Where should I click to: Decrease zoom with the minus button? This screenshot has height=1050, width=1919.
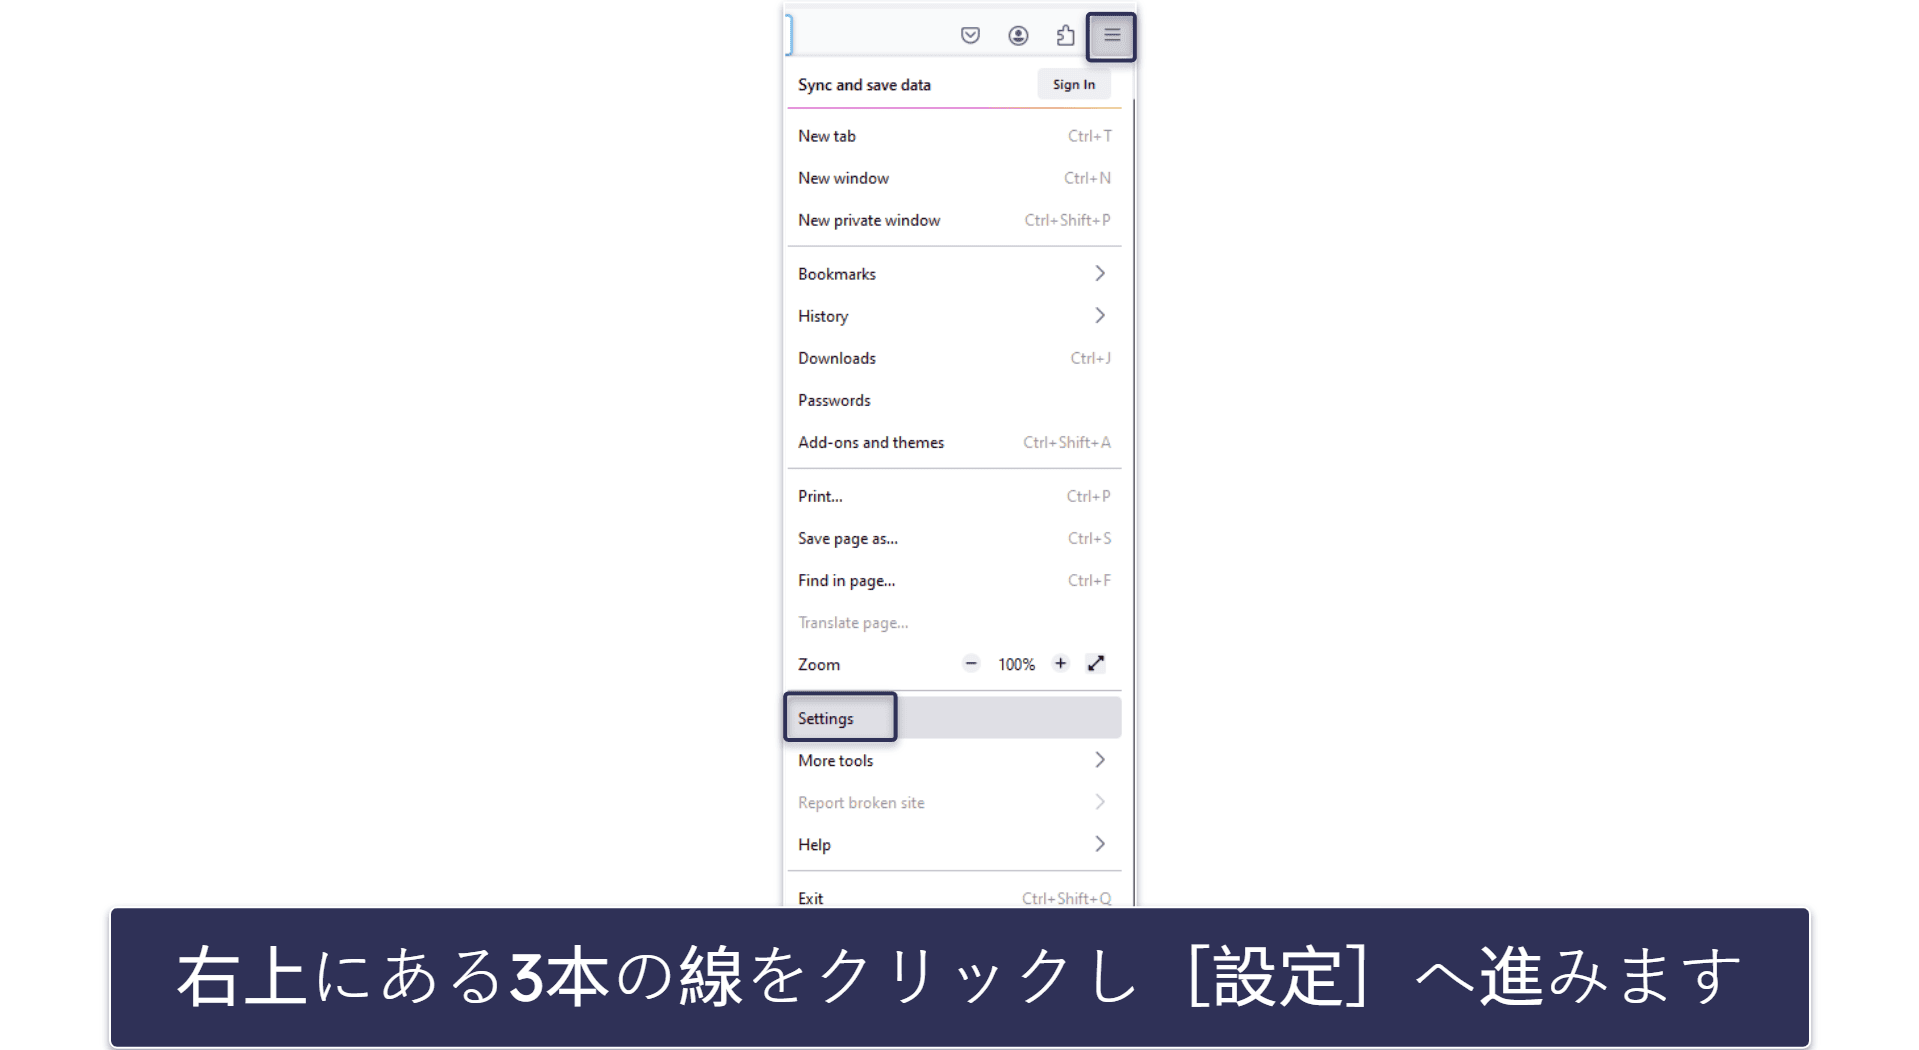pos(970,663)
